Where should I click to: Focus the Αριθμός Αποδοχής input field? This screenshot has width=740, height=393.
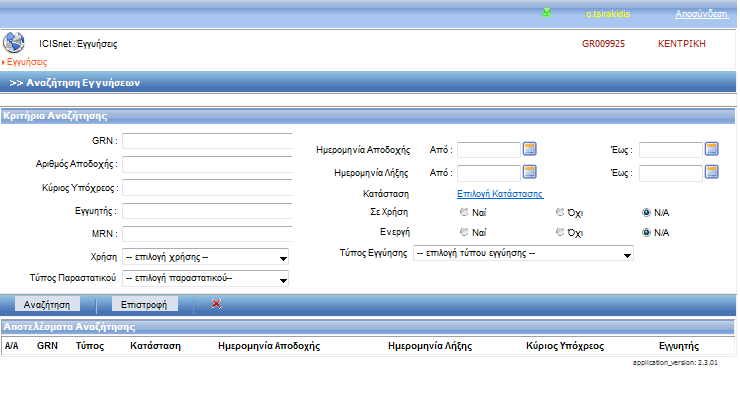(x=207, y=164)
